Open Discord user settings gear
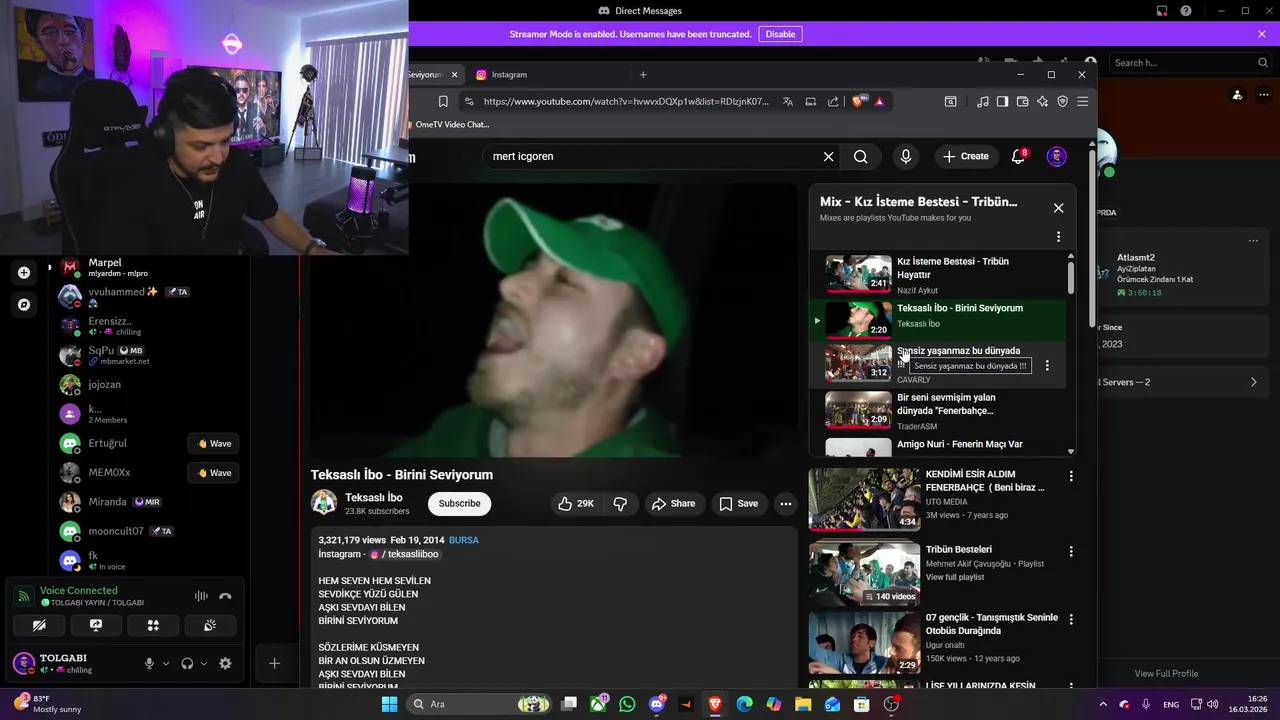The width and height of the screenshot is (1280, 720). 225,663
